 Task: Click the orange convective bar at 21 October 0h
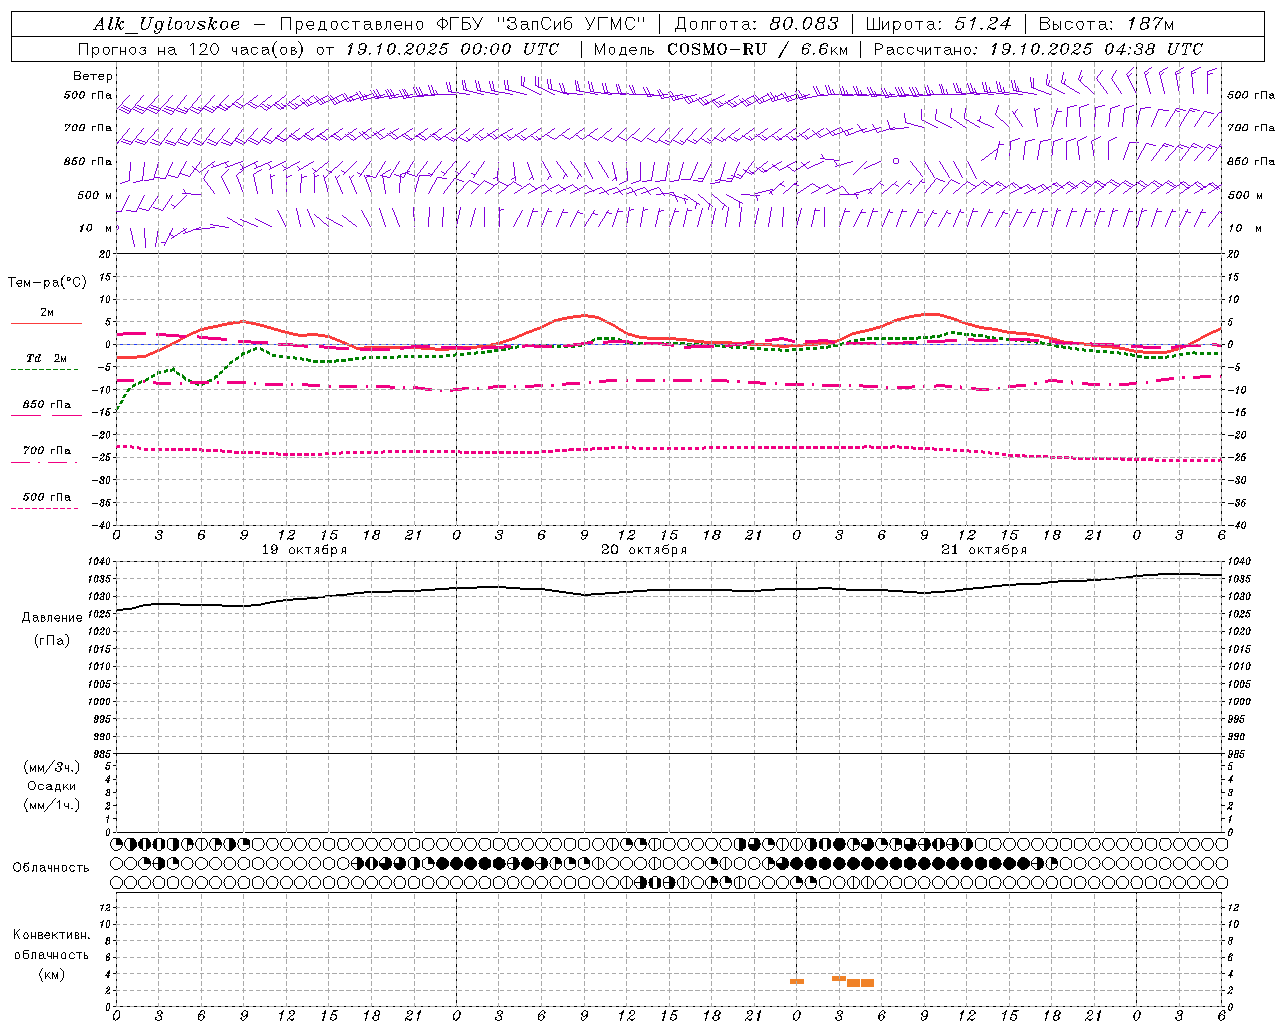coord(797,981)
